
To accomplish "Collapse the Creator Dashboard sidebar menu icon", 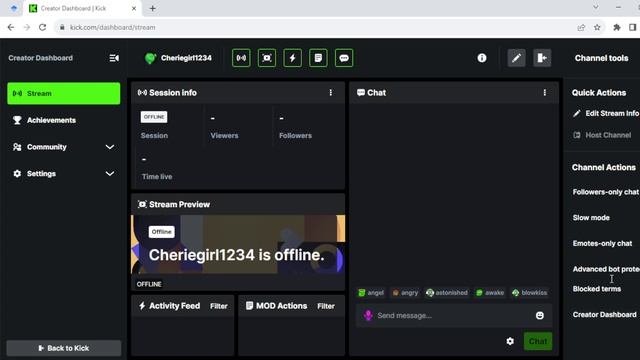I will point(114,58).
